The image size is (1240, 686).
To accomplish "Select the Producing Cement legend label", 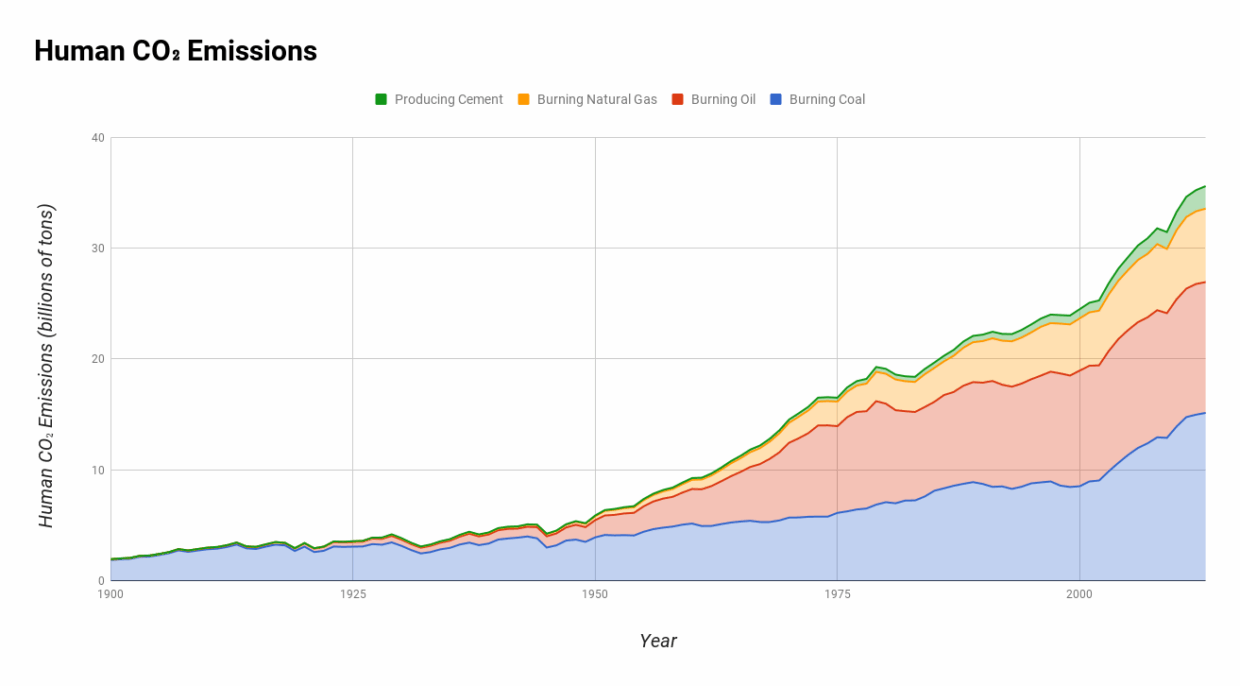I will (448, 99).
